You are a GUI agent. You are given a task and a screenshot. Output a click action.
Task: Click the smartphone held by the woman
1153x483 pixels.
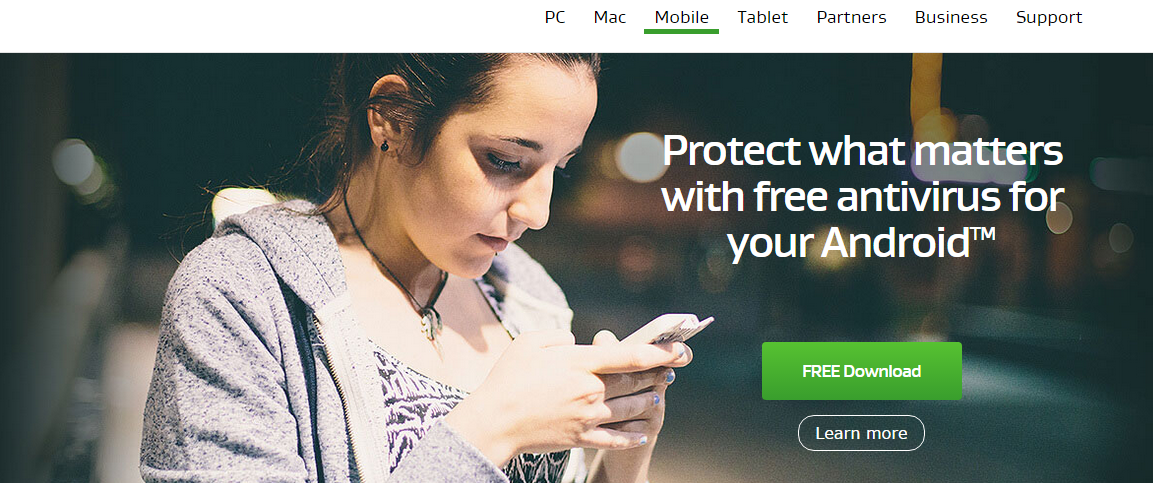pos(667,329)
